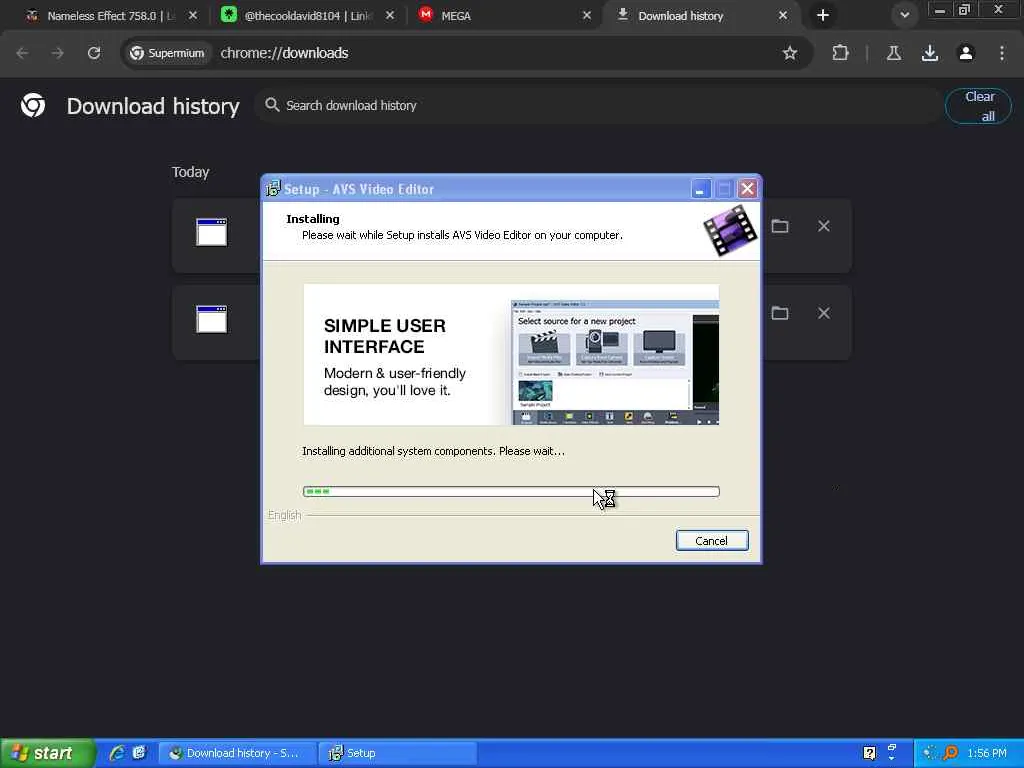Screen dimensions: 1024x768
Task: Remove first download from list
Action: click(x=824, y=226)
